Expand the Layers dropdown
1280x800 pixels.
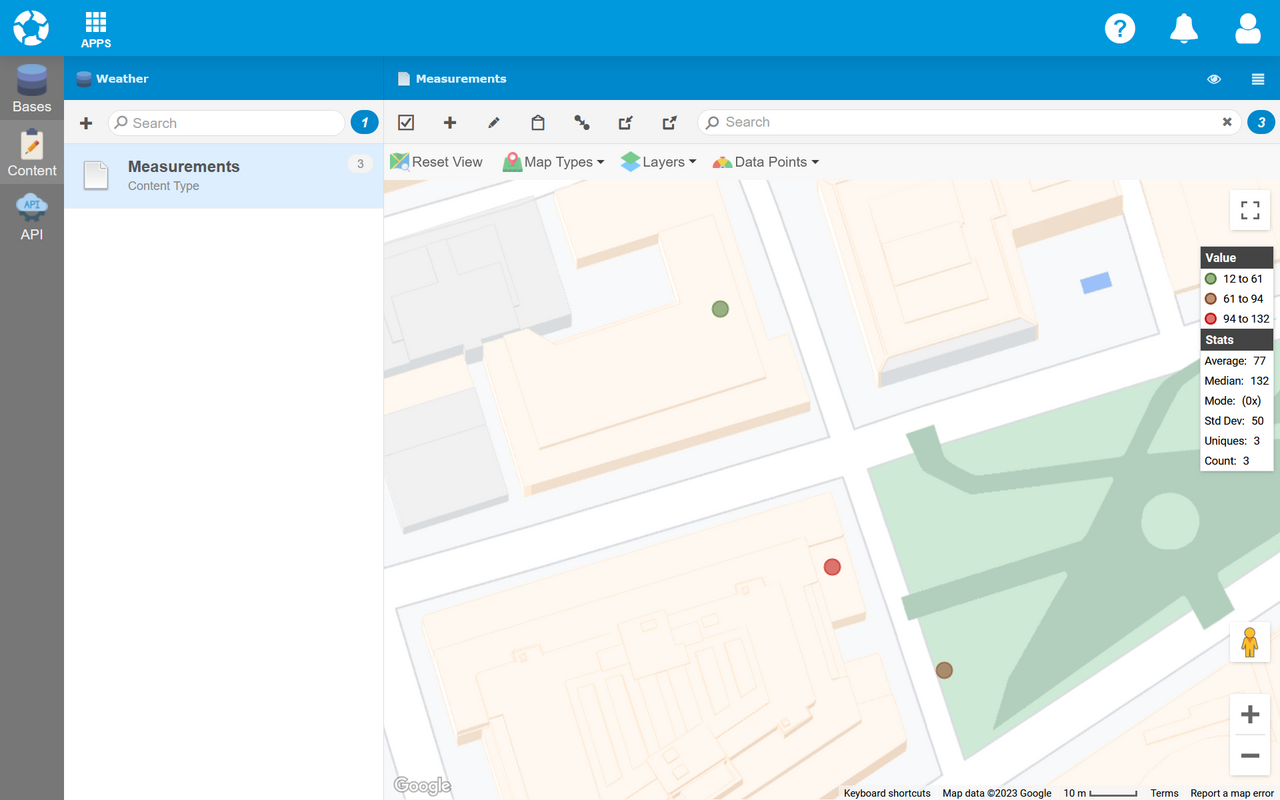pyautogui.click(x=658, y=162)
